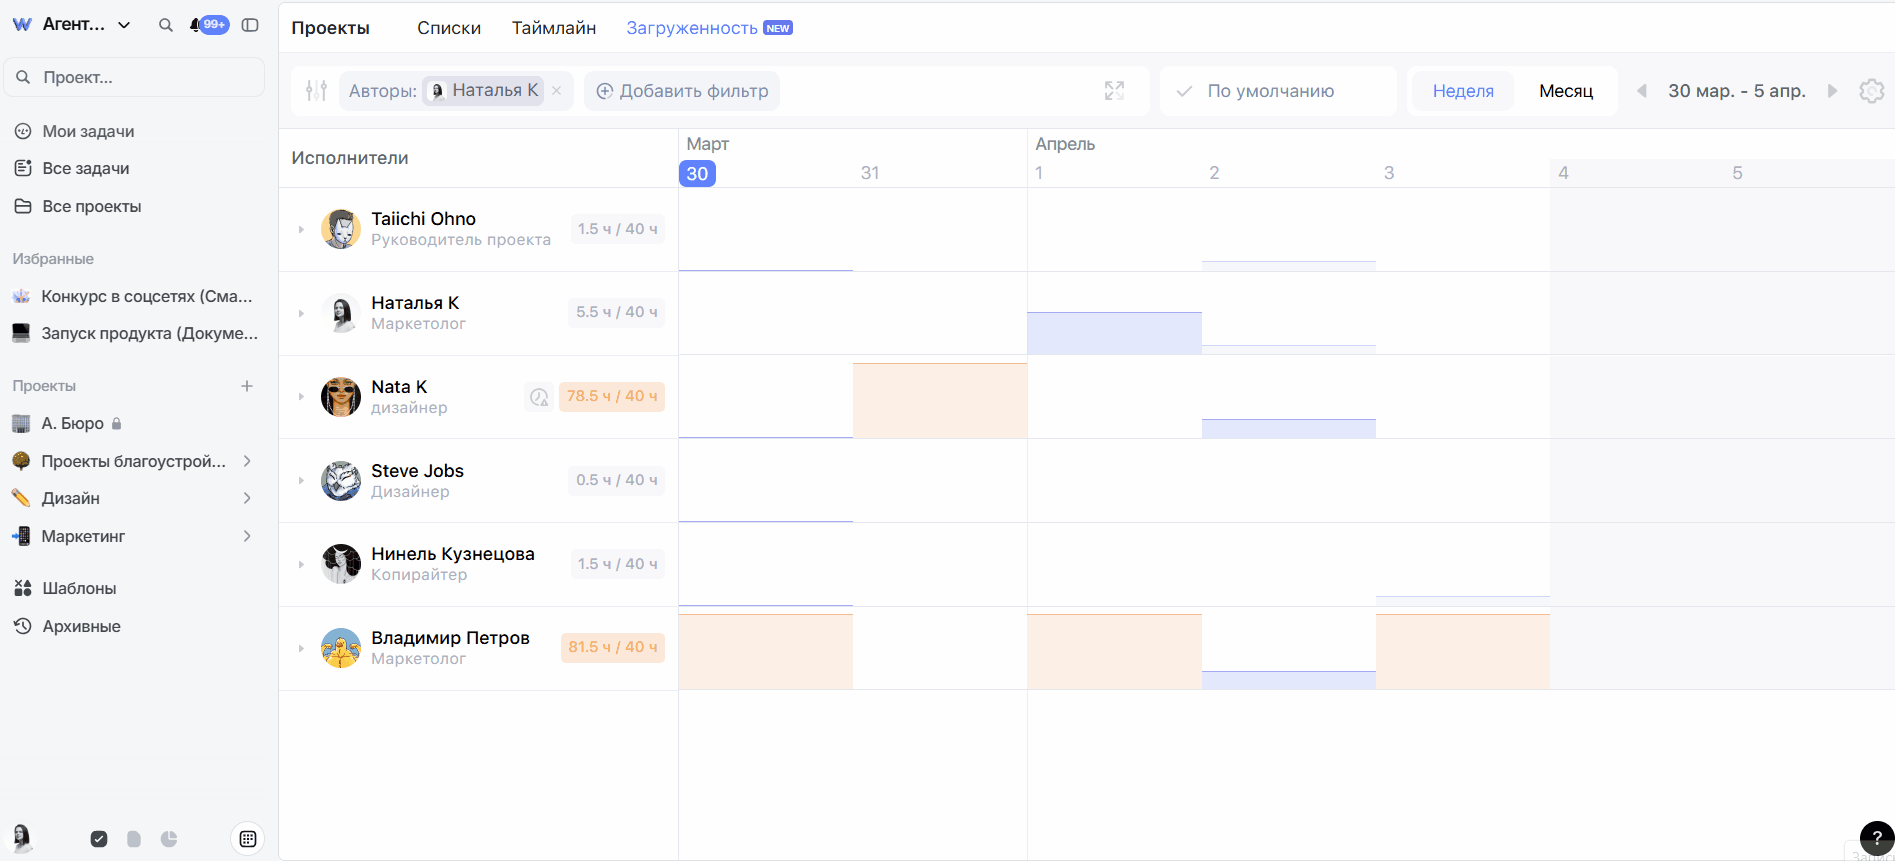This screenshot has height=861, width=1895.
Task: Expand Taiichi Ohno's task row
Action: pyautogui.click(x=301, y=230)
